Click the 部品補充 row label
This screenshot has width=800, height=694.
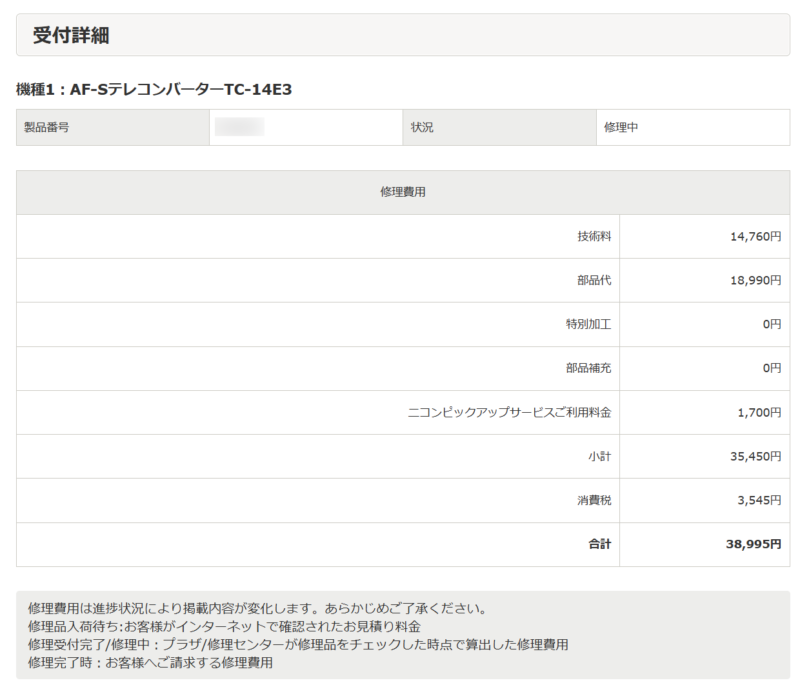pos(588,369)
